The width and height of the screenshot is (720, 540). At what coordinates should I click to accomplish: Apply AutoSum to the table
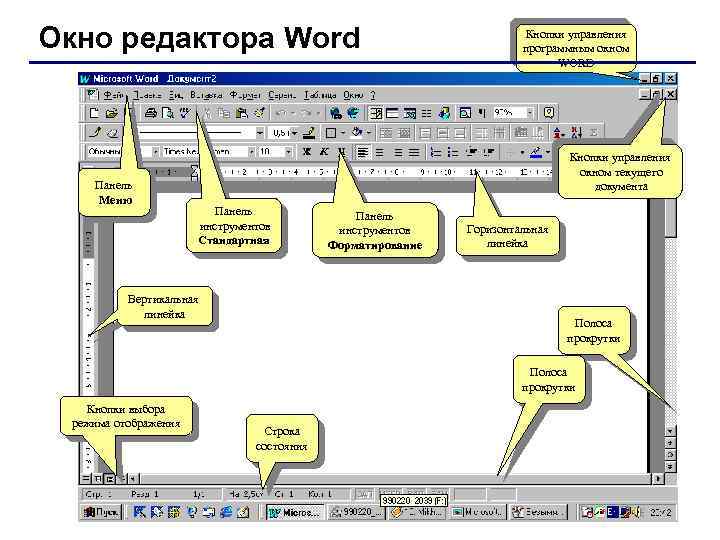(x=594, y=133)
